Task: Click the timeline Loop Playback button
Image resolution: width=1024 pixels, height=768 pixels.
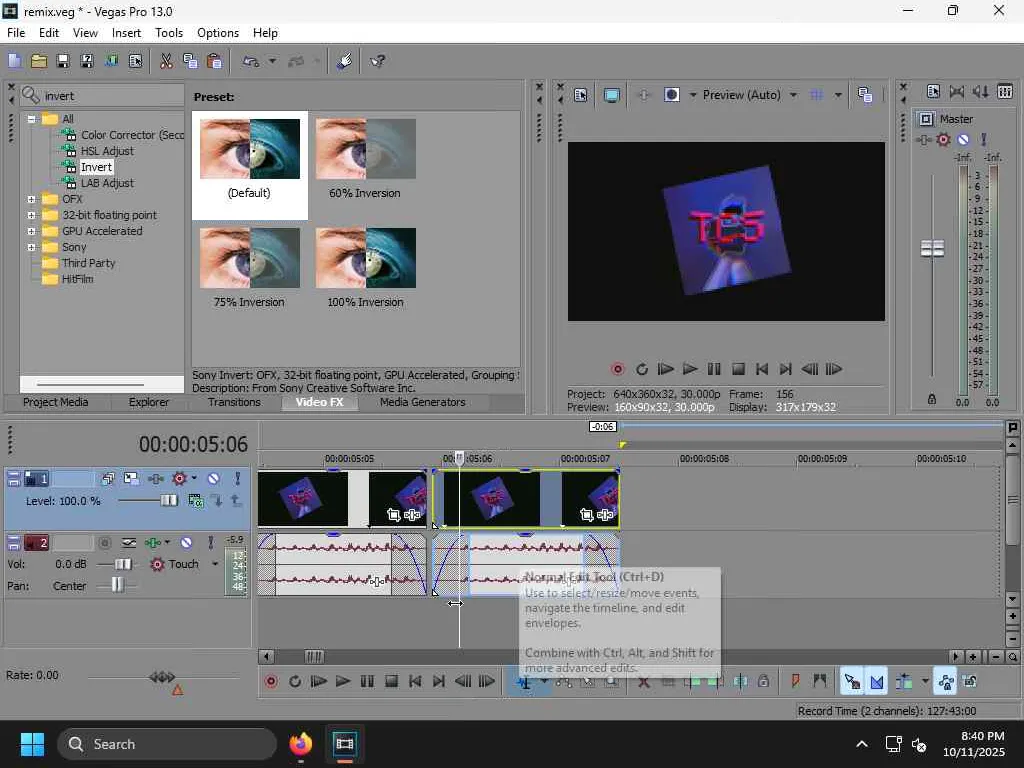Action: [295, 682]
